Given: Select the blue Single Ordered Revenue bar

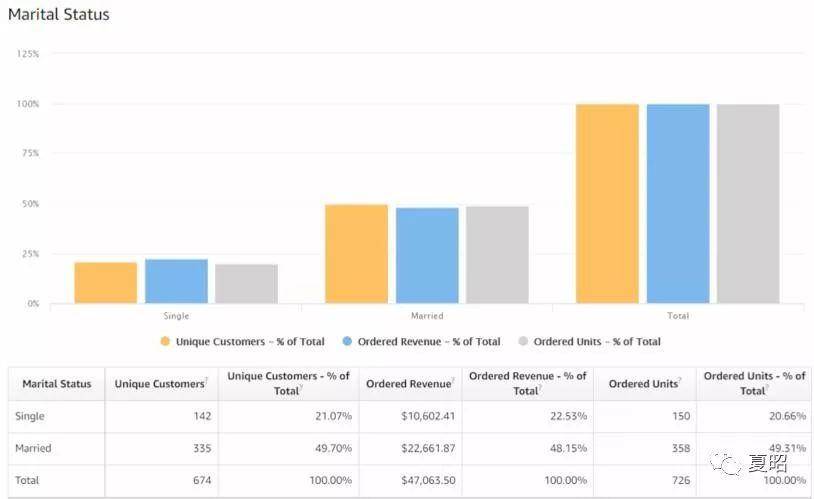Looking at the screenshot, I should [x=177, y=281].
